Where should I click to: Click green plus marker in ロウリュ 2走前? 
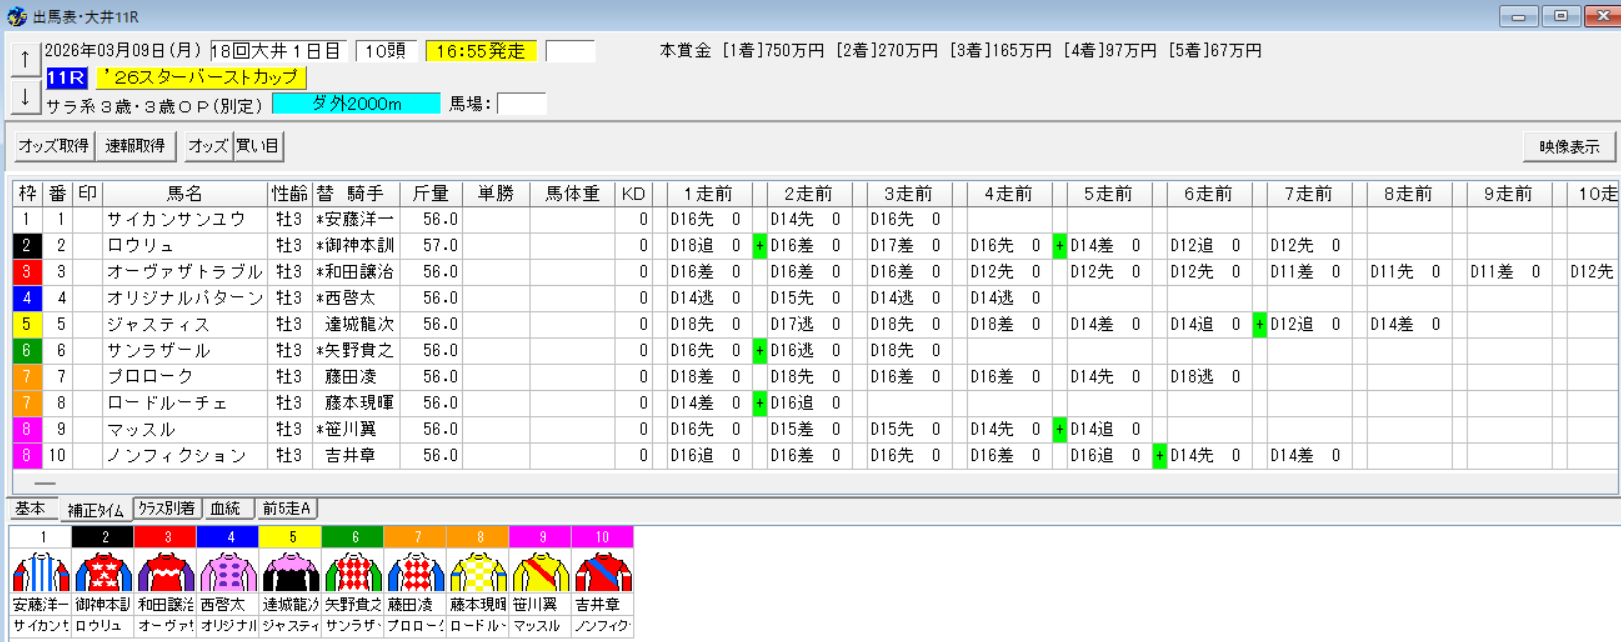click(x=760, y=246)
